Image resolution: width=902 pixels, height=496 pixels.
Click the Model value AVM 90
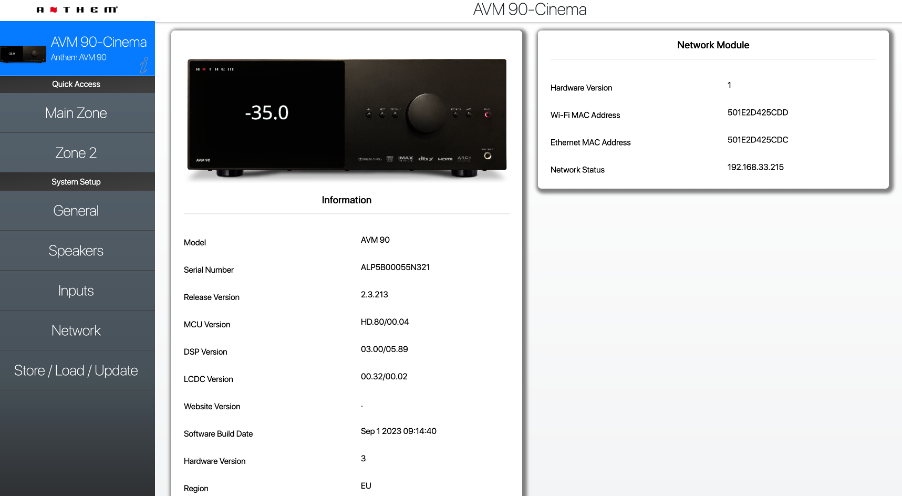(375, 240)
